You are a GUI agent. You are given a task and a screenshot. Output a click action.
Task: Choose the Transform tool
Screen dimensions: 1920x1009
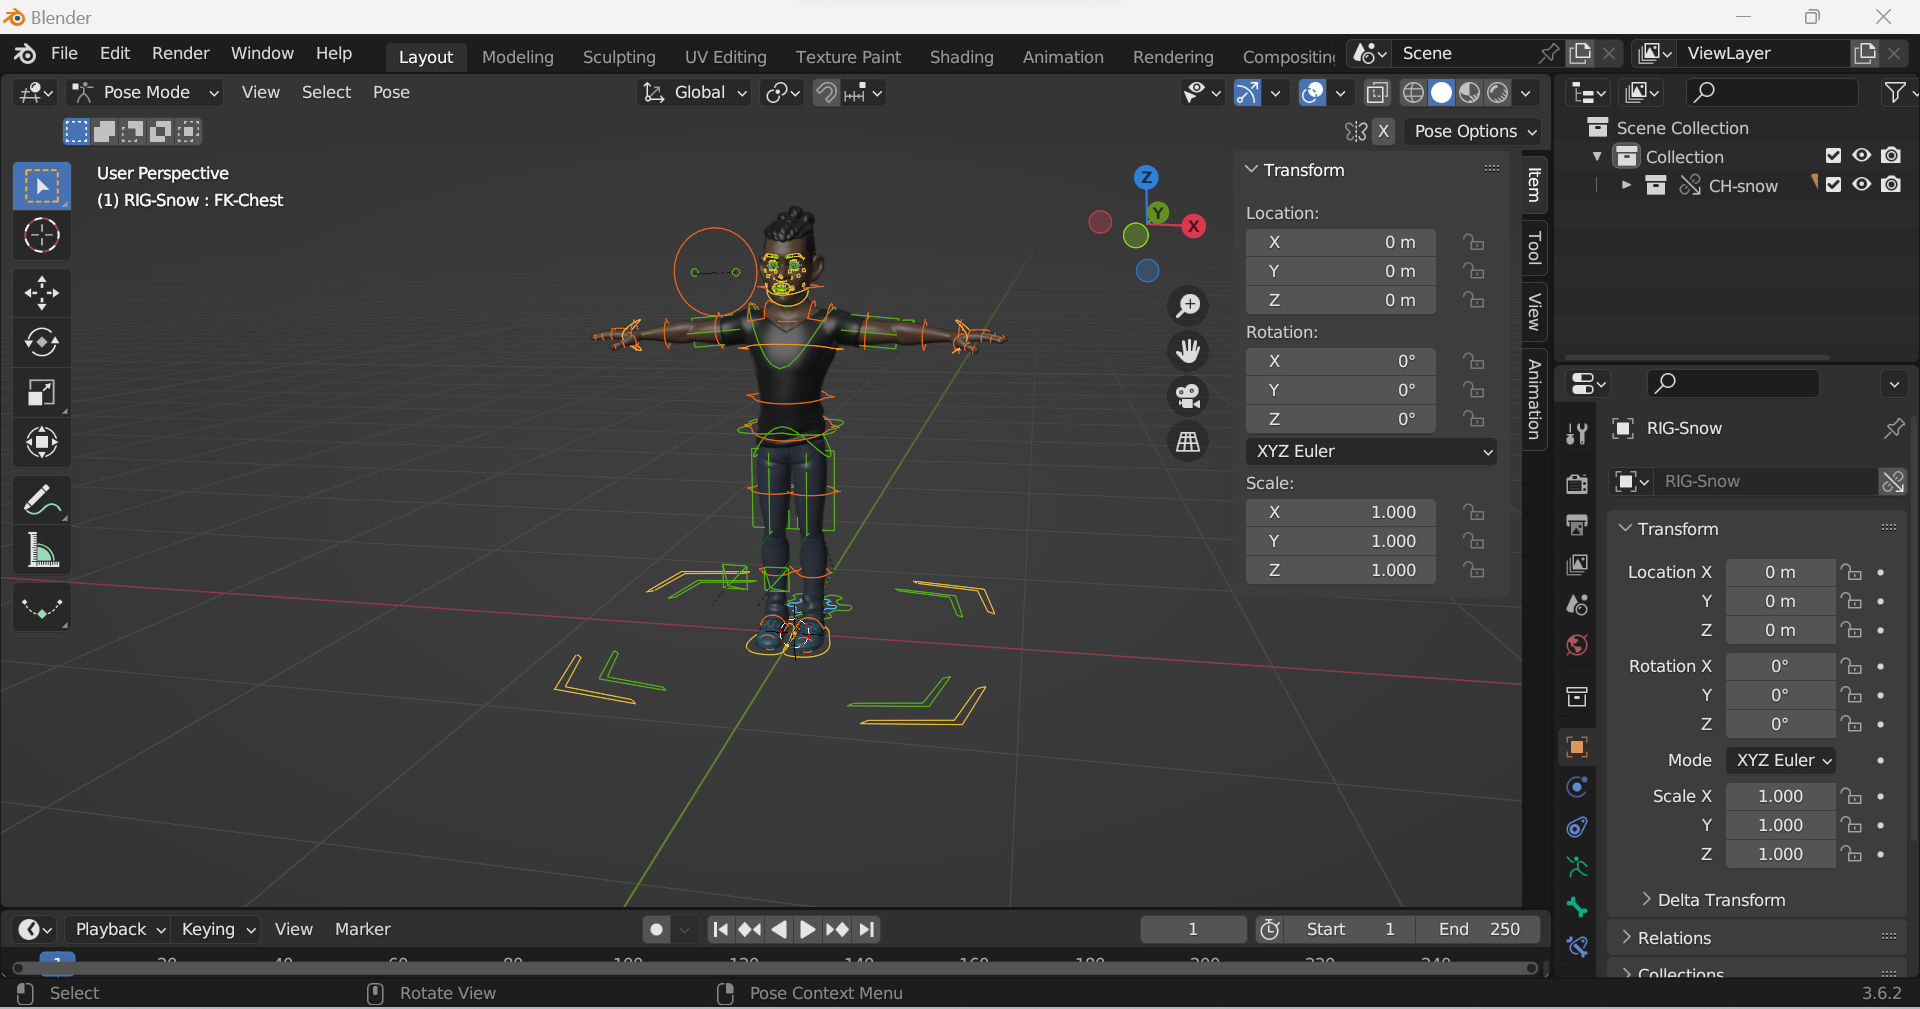tap(41, 442)
